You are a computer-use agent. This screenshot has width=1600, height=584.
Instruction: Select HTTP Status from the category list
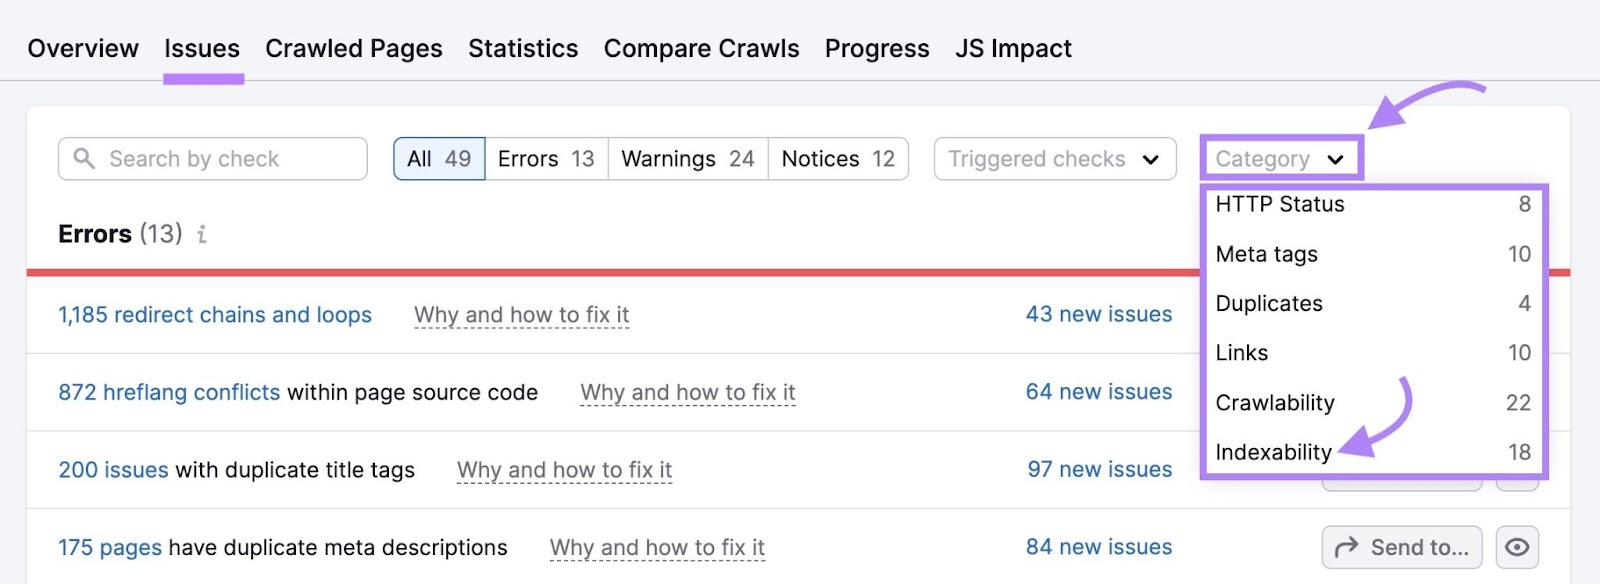point(1279,204)
